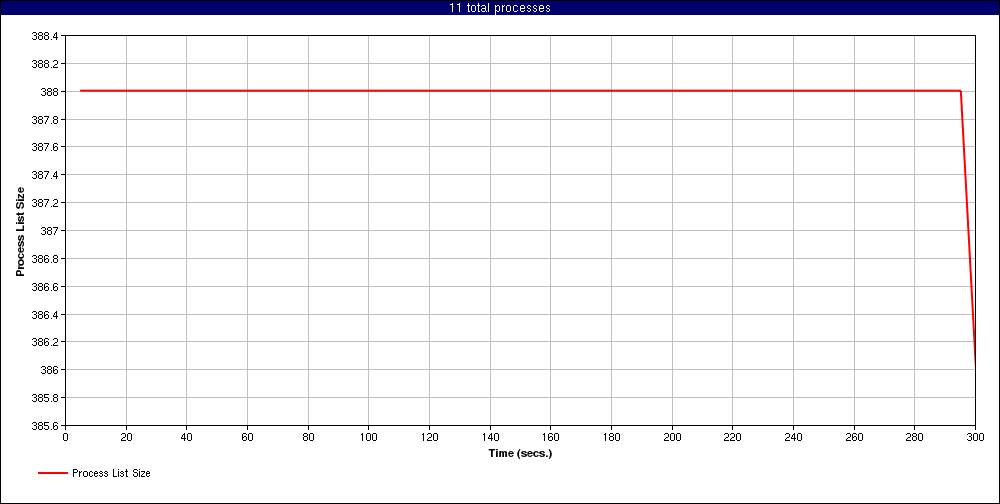This screenshot has width=1000, height=504.
Task: Click the 280 x-axis tick label
Action: click(x=915, y=437)
